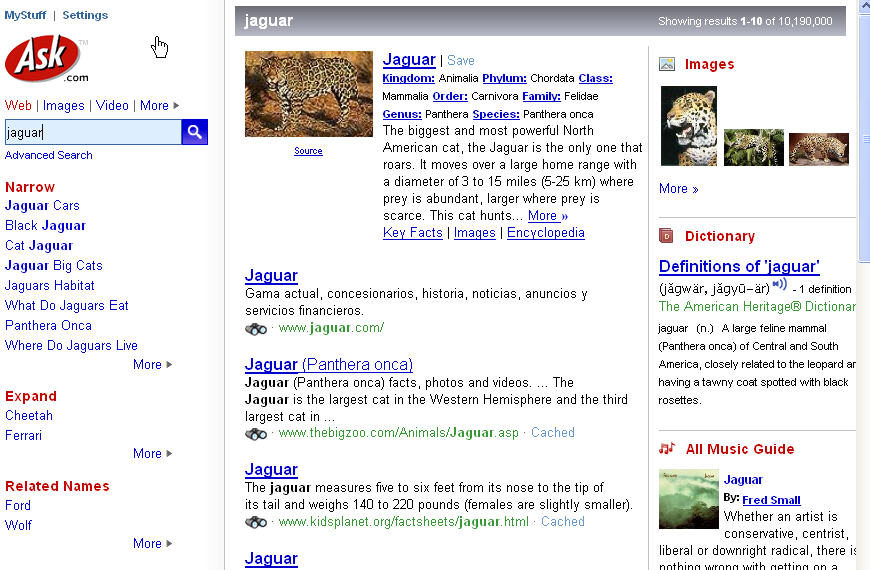Screen dimensions: 870x570
Task: Narrow search to Jaguar Cars
Action: (42, 205)
